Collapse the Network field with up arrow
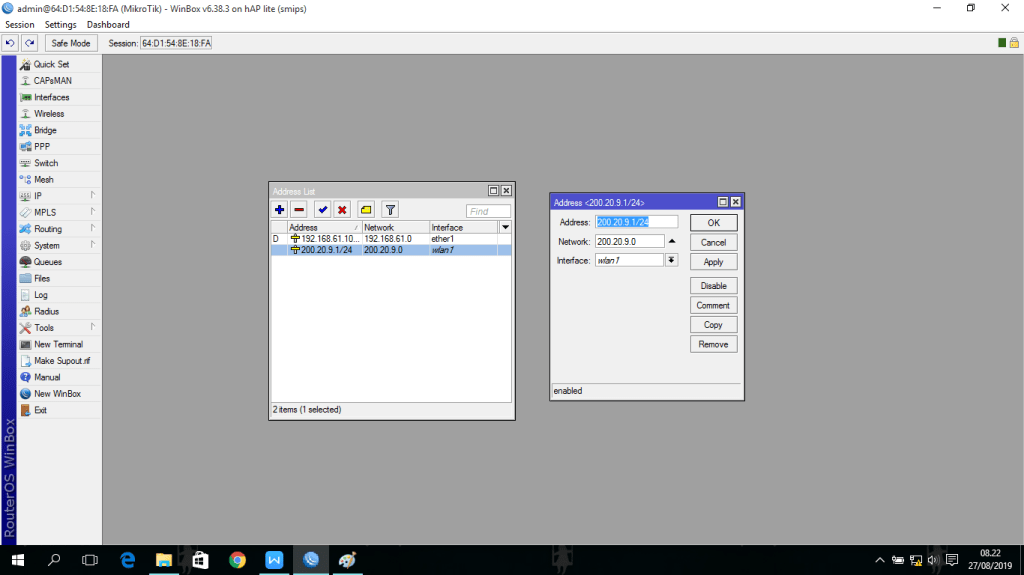The image size is (1024, 575). pos(672,241)
